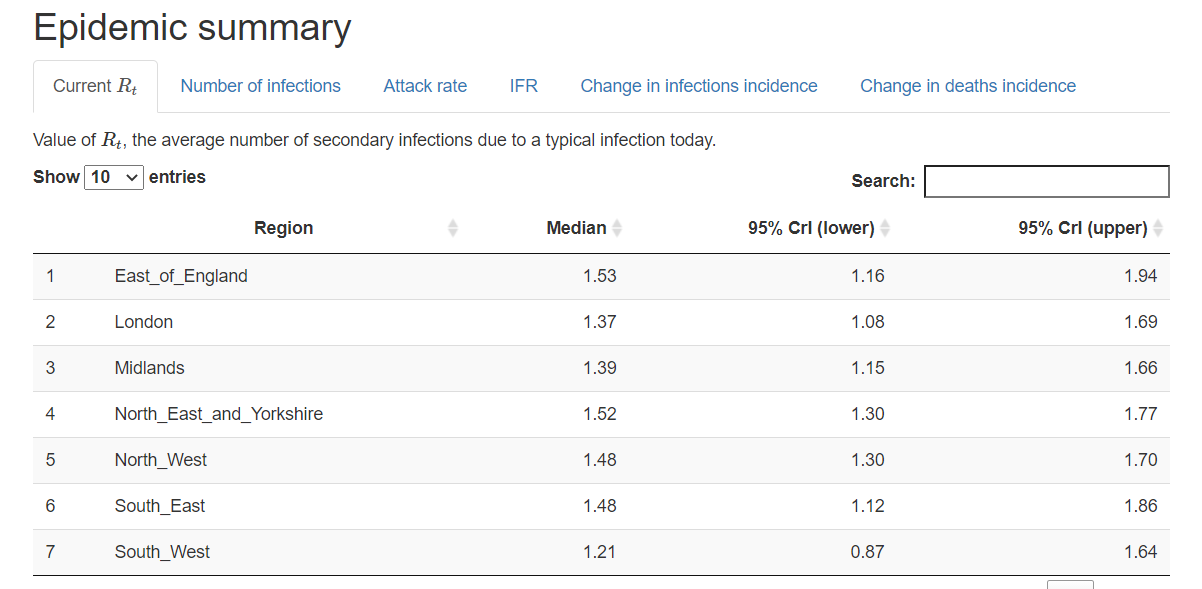View Change in infections incidence tab

point(699,86)
